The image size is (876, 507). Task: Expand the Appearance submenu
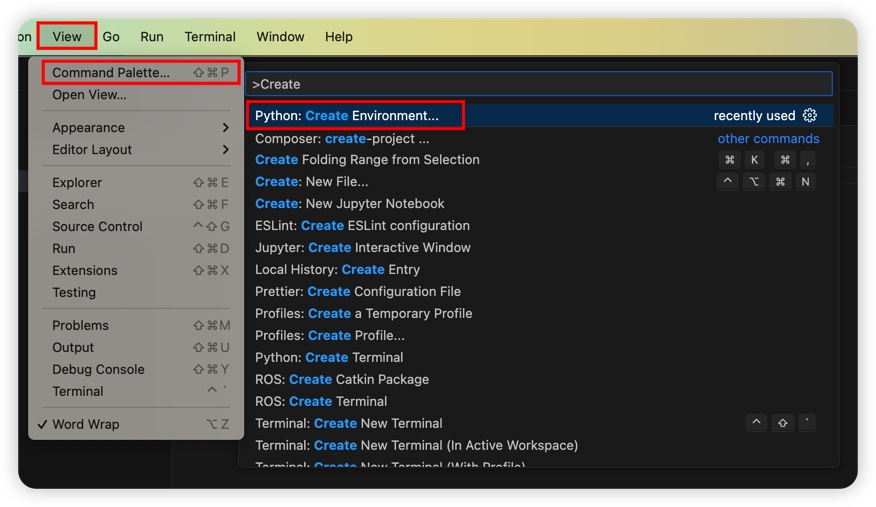tap(136, 128)
